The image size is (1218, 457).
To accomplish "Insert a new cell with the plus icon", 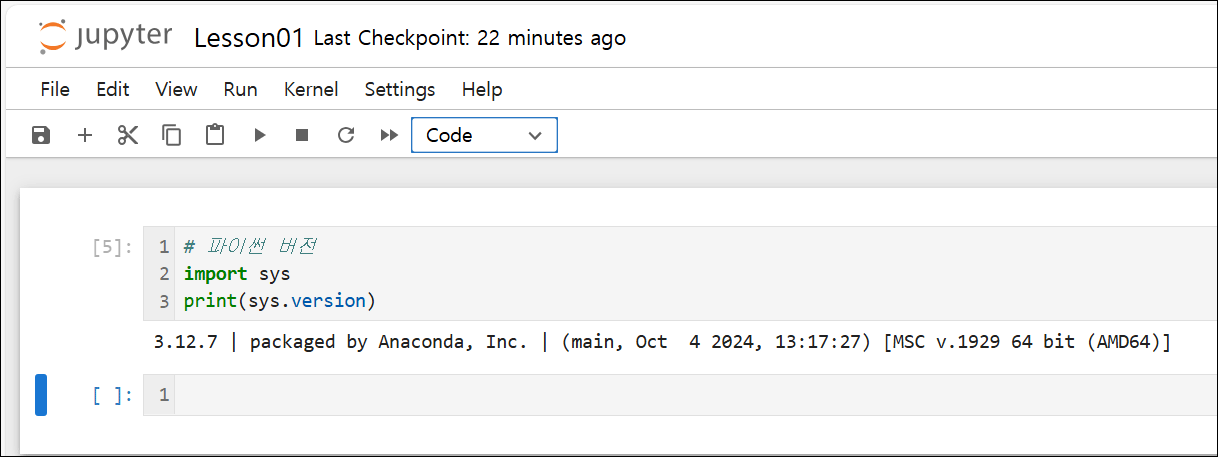I will (85, 135).
